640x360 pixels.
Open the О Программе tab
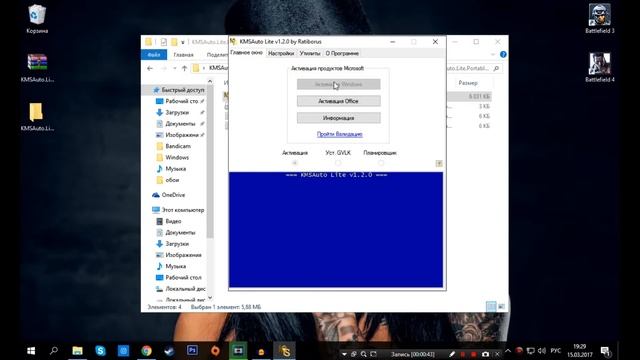342,53
